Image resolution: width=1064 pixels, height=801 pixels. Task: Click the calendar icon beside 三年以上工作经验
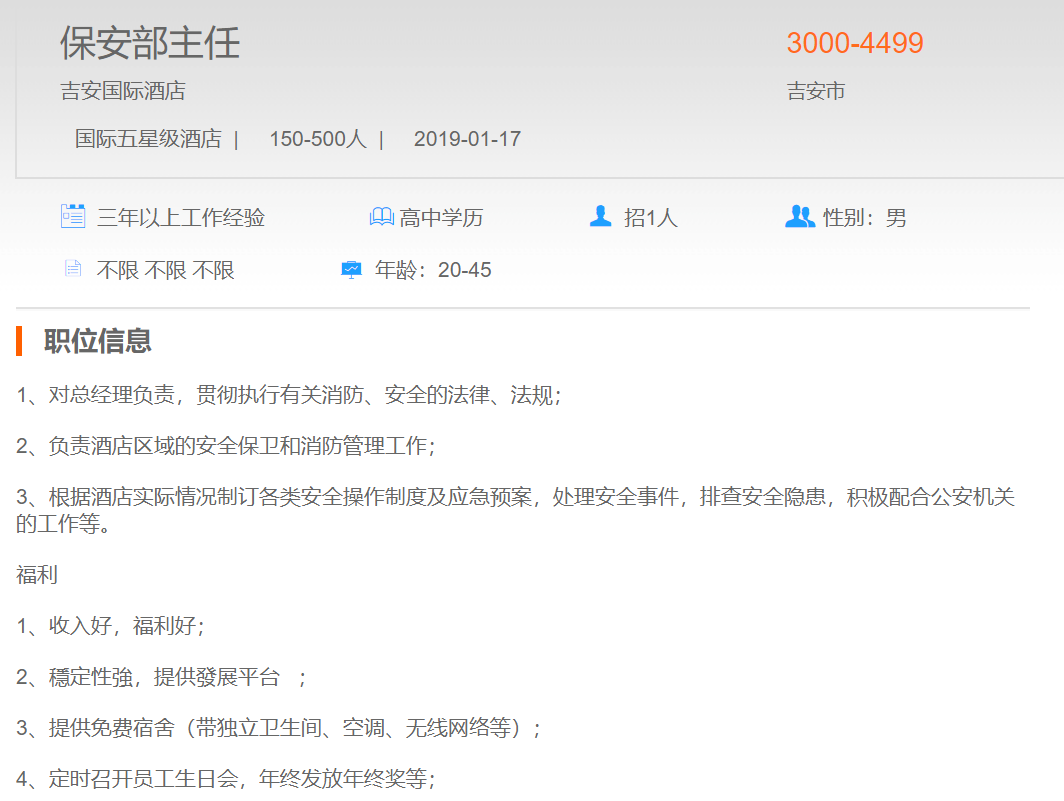coord(73,216)
